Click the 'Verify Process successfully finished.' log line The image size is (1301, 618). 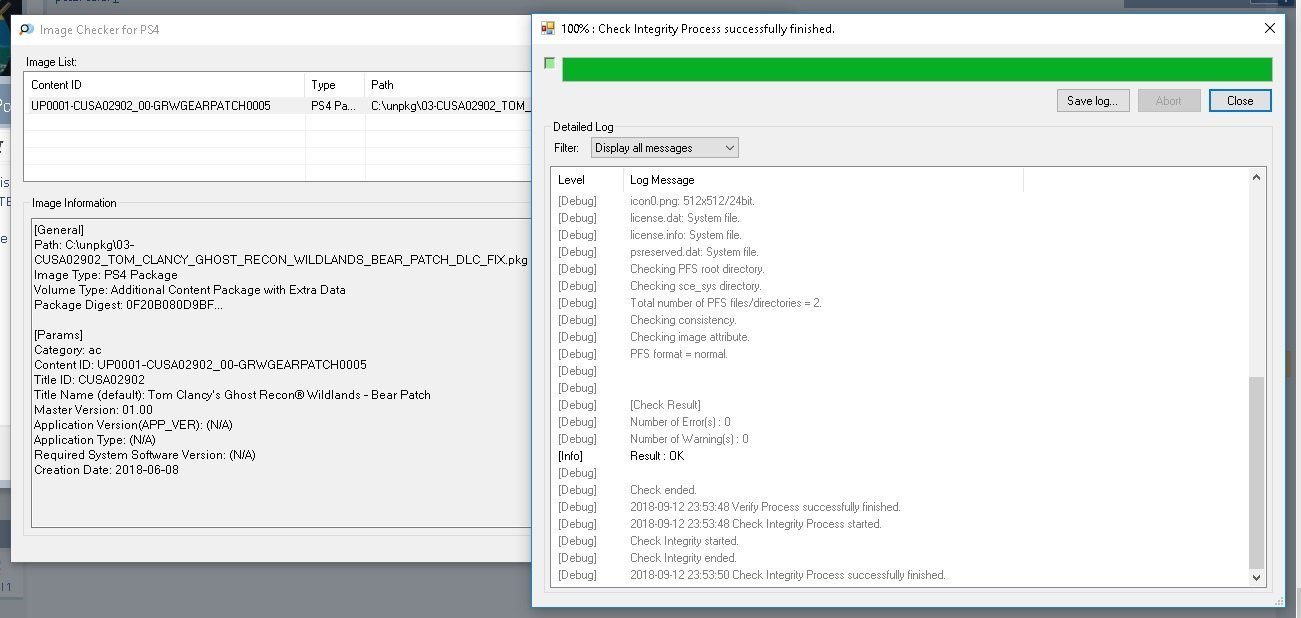coord(765,507)
